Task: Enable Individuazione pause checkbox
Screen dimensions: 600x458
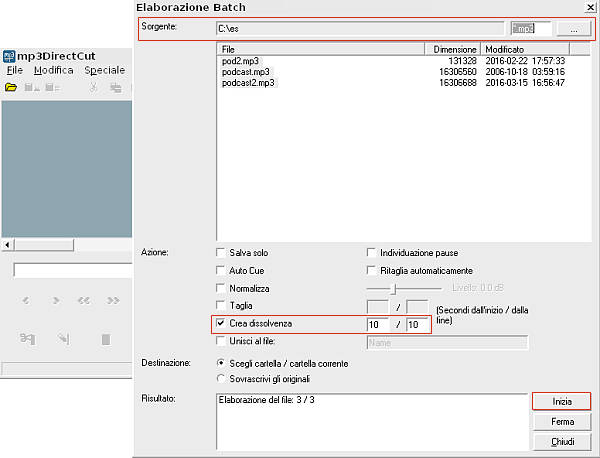Action: [x=372, y=253]
